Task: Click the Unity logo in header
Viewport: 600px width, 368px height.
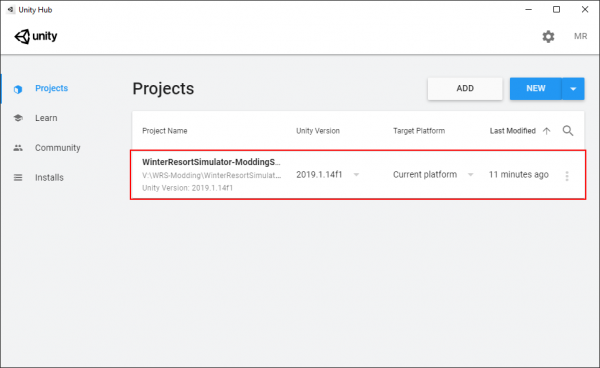Action: [36, 36]
